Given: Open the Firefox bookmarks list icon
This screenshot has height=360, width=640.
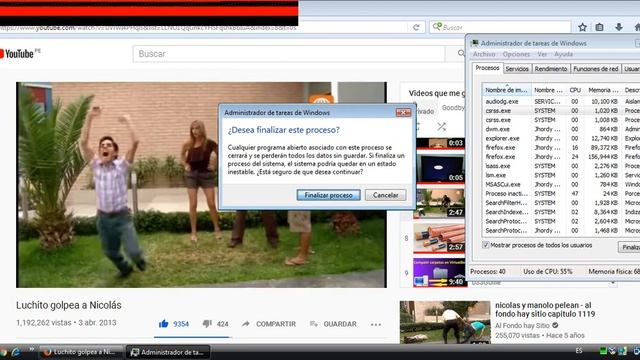Looking at the screenshot, I should tap(599, 27).
